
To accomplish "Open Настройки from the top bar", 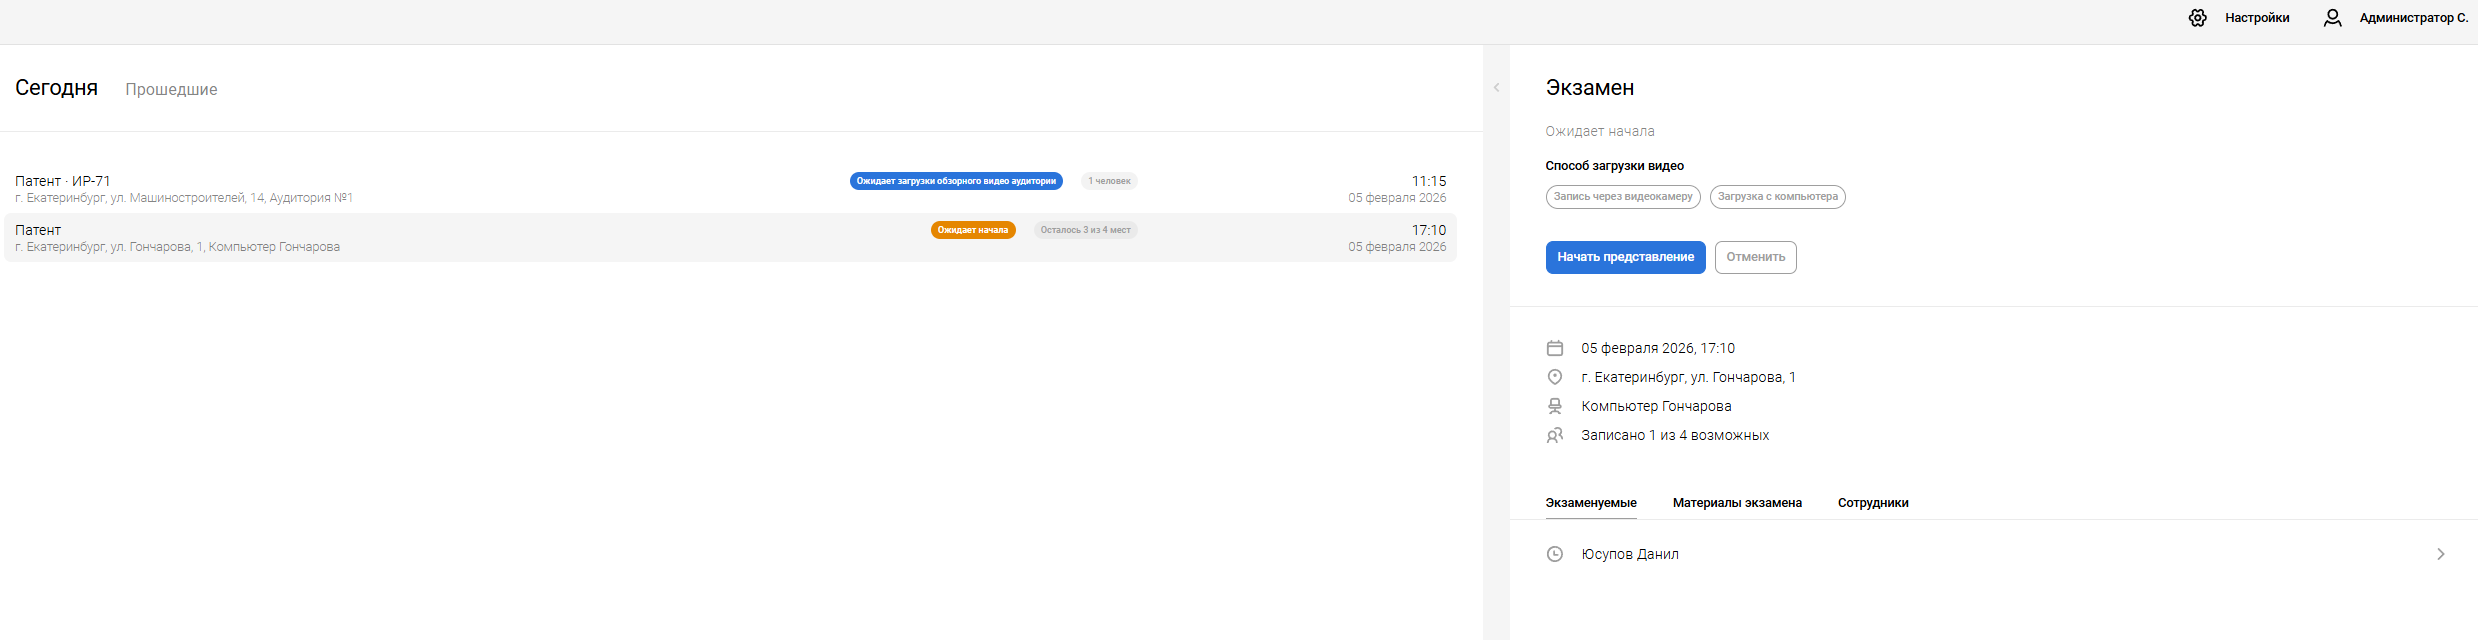I will 2257,18.
